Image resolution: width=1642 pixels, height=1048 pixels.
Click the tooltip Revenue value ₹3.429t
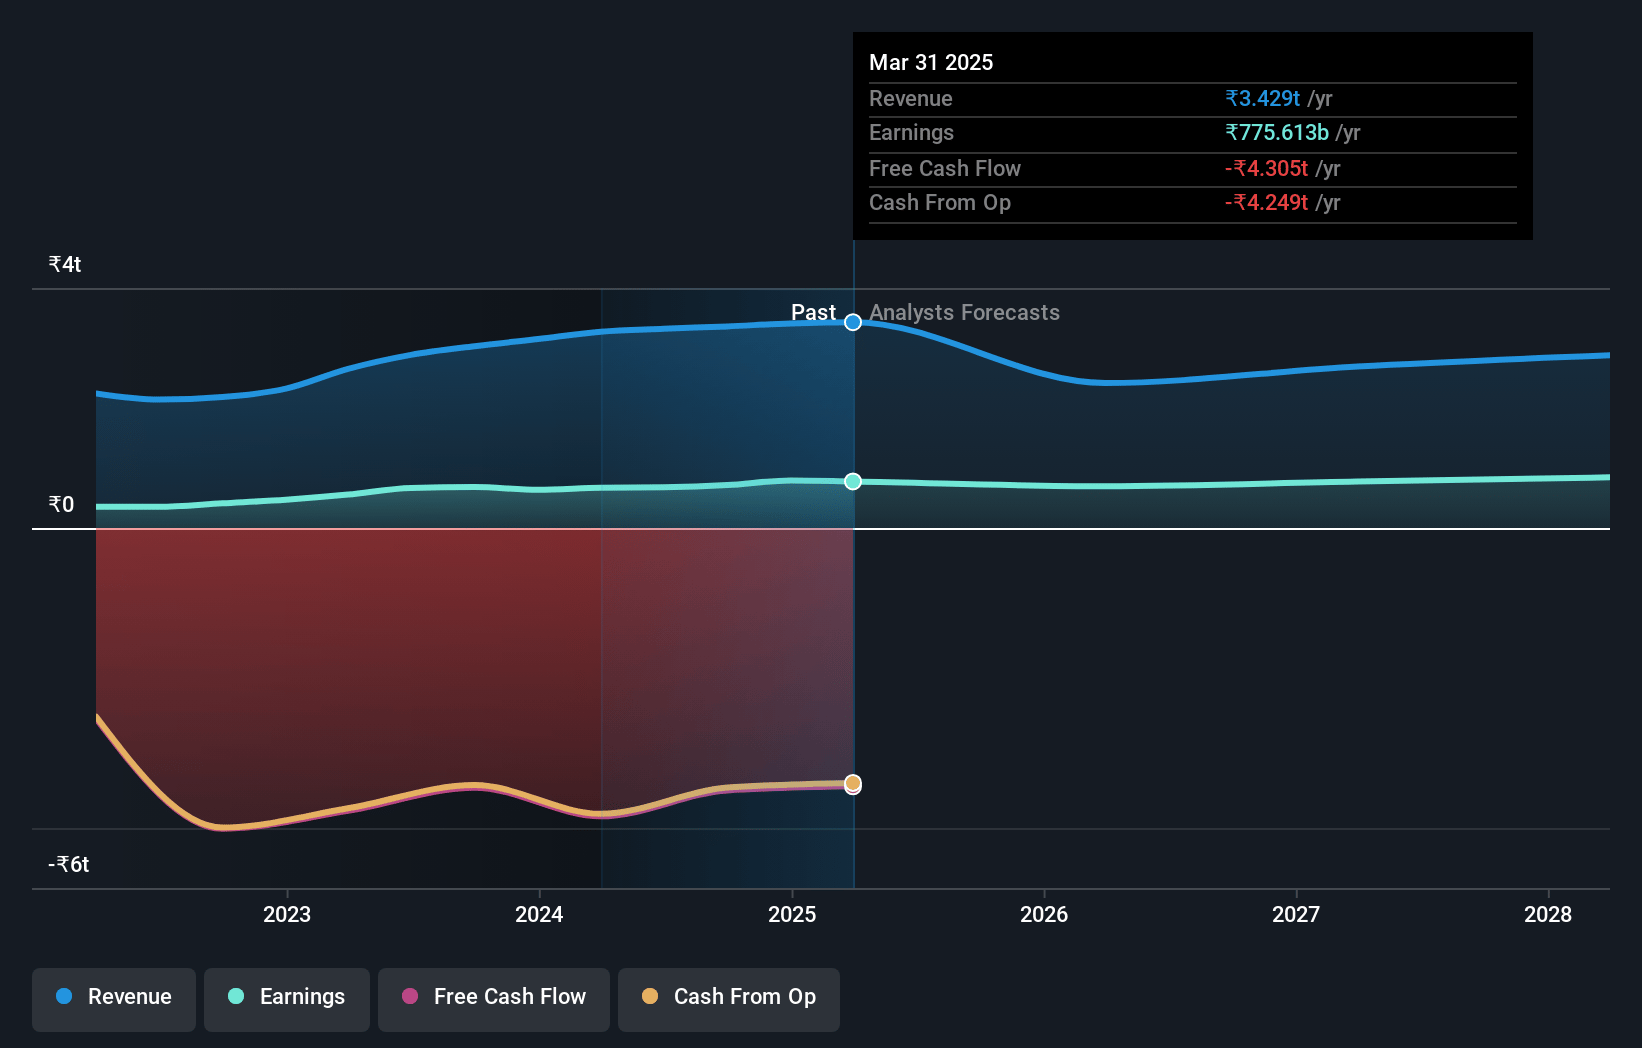1262,98
